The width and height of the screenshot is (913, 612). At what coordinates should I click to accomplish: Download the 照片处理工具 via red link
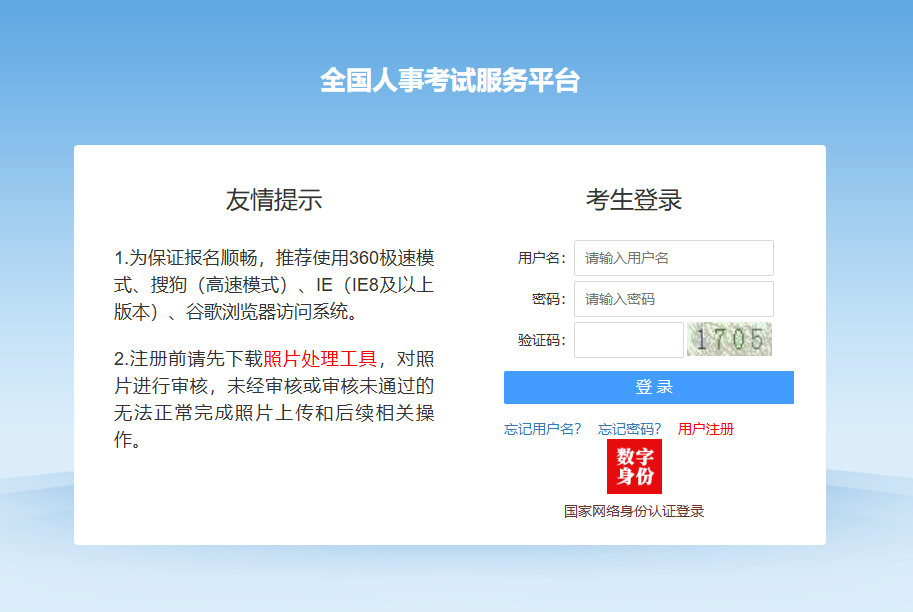coord(320,359)
